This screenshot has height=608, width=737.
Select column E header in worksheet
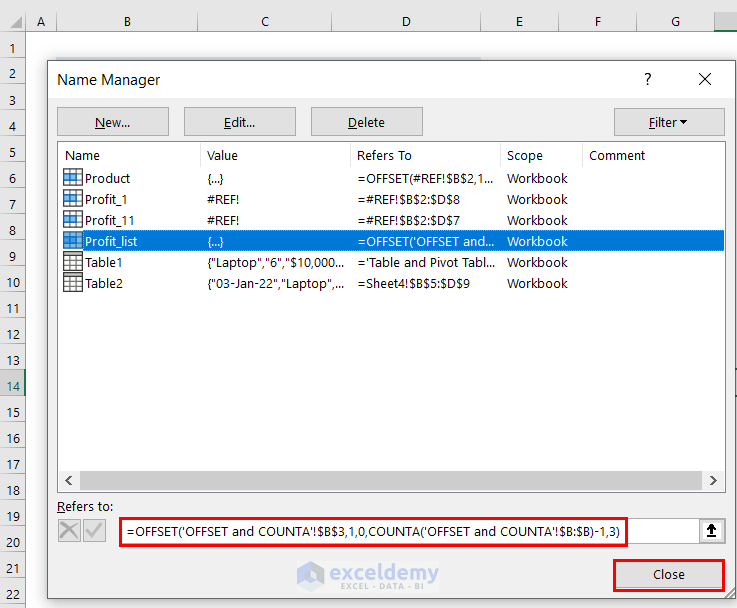point(519,22)
